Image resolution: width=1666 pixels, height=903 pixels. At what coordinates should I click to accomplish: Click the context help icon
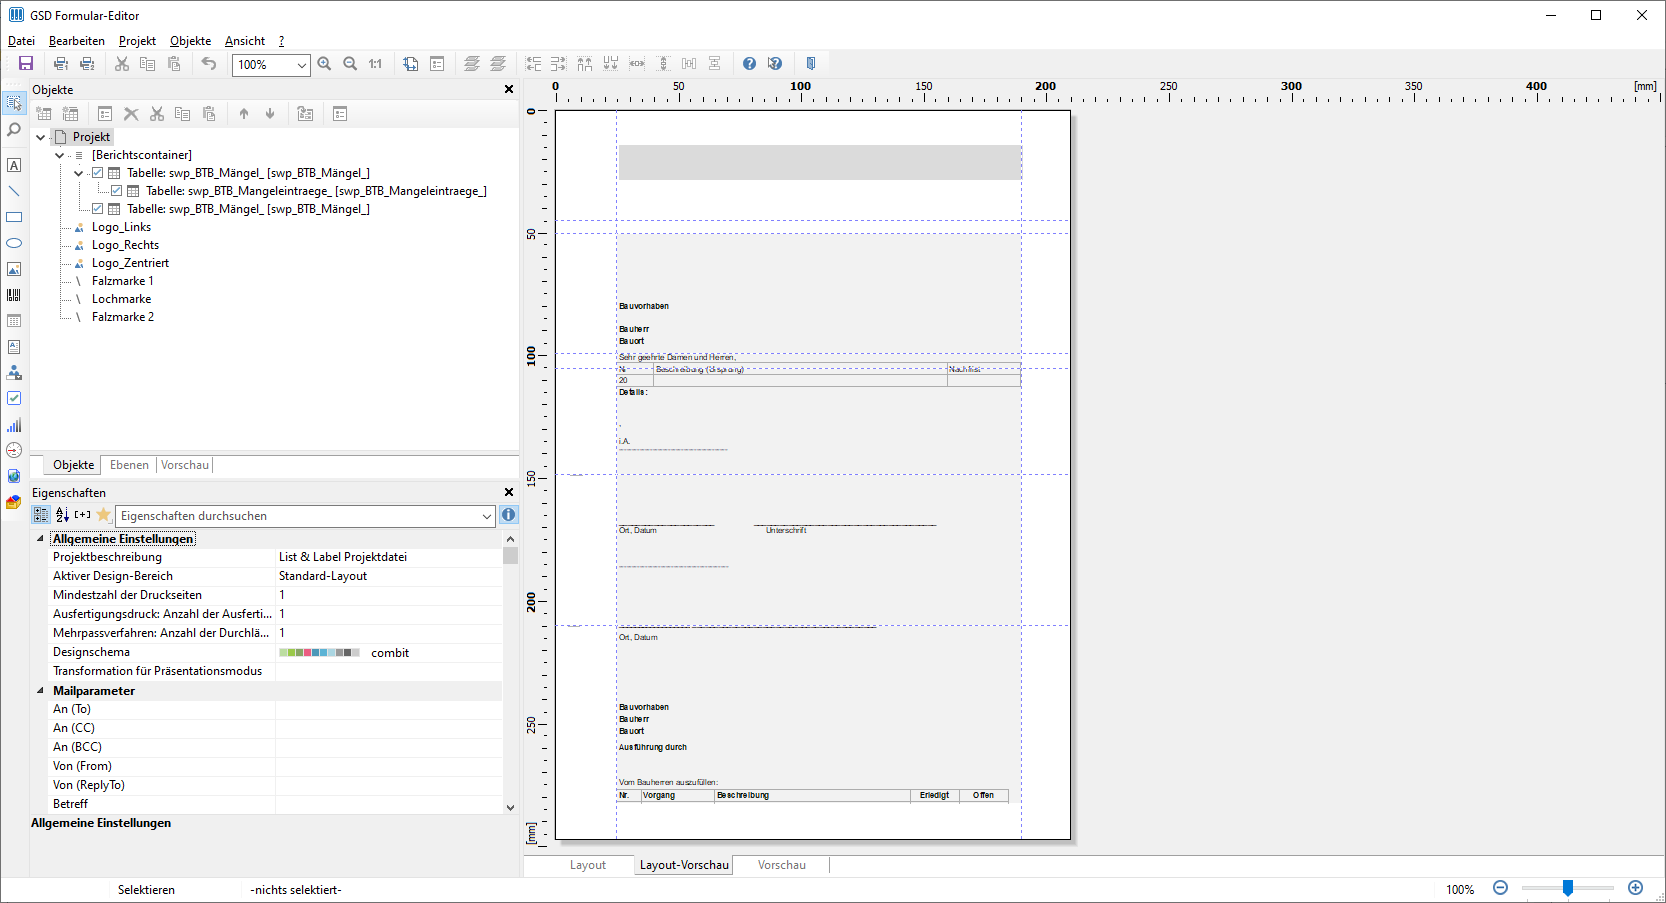pyautogui.click(x=775, y=63)
